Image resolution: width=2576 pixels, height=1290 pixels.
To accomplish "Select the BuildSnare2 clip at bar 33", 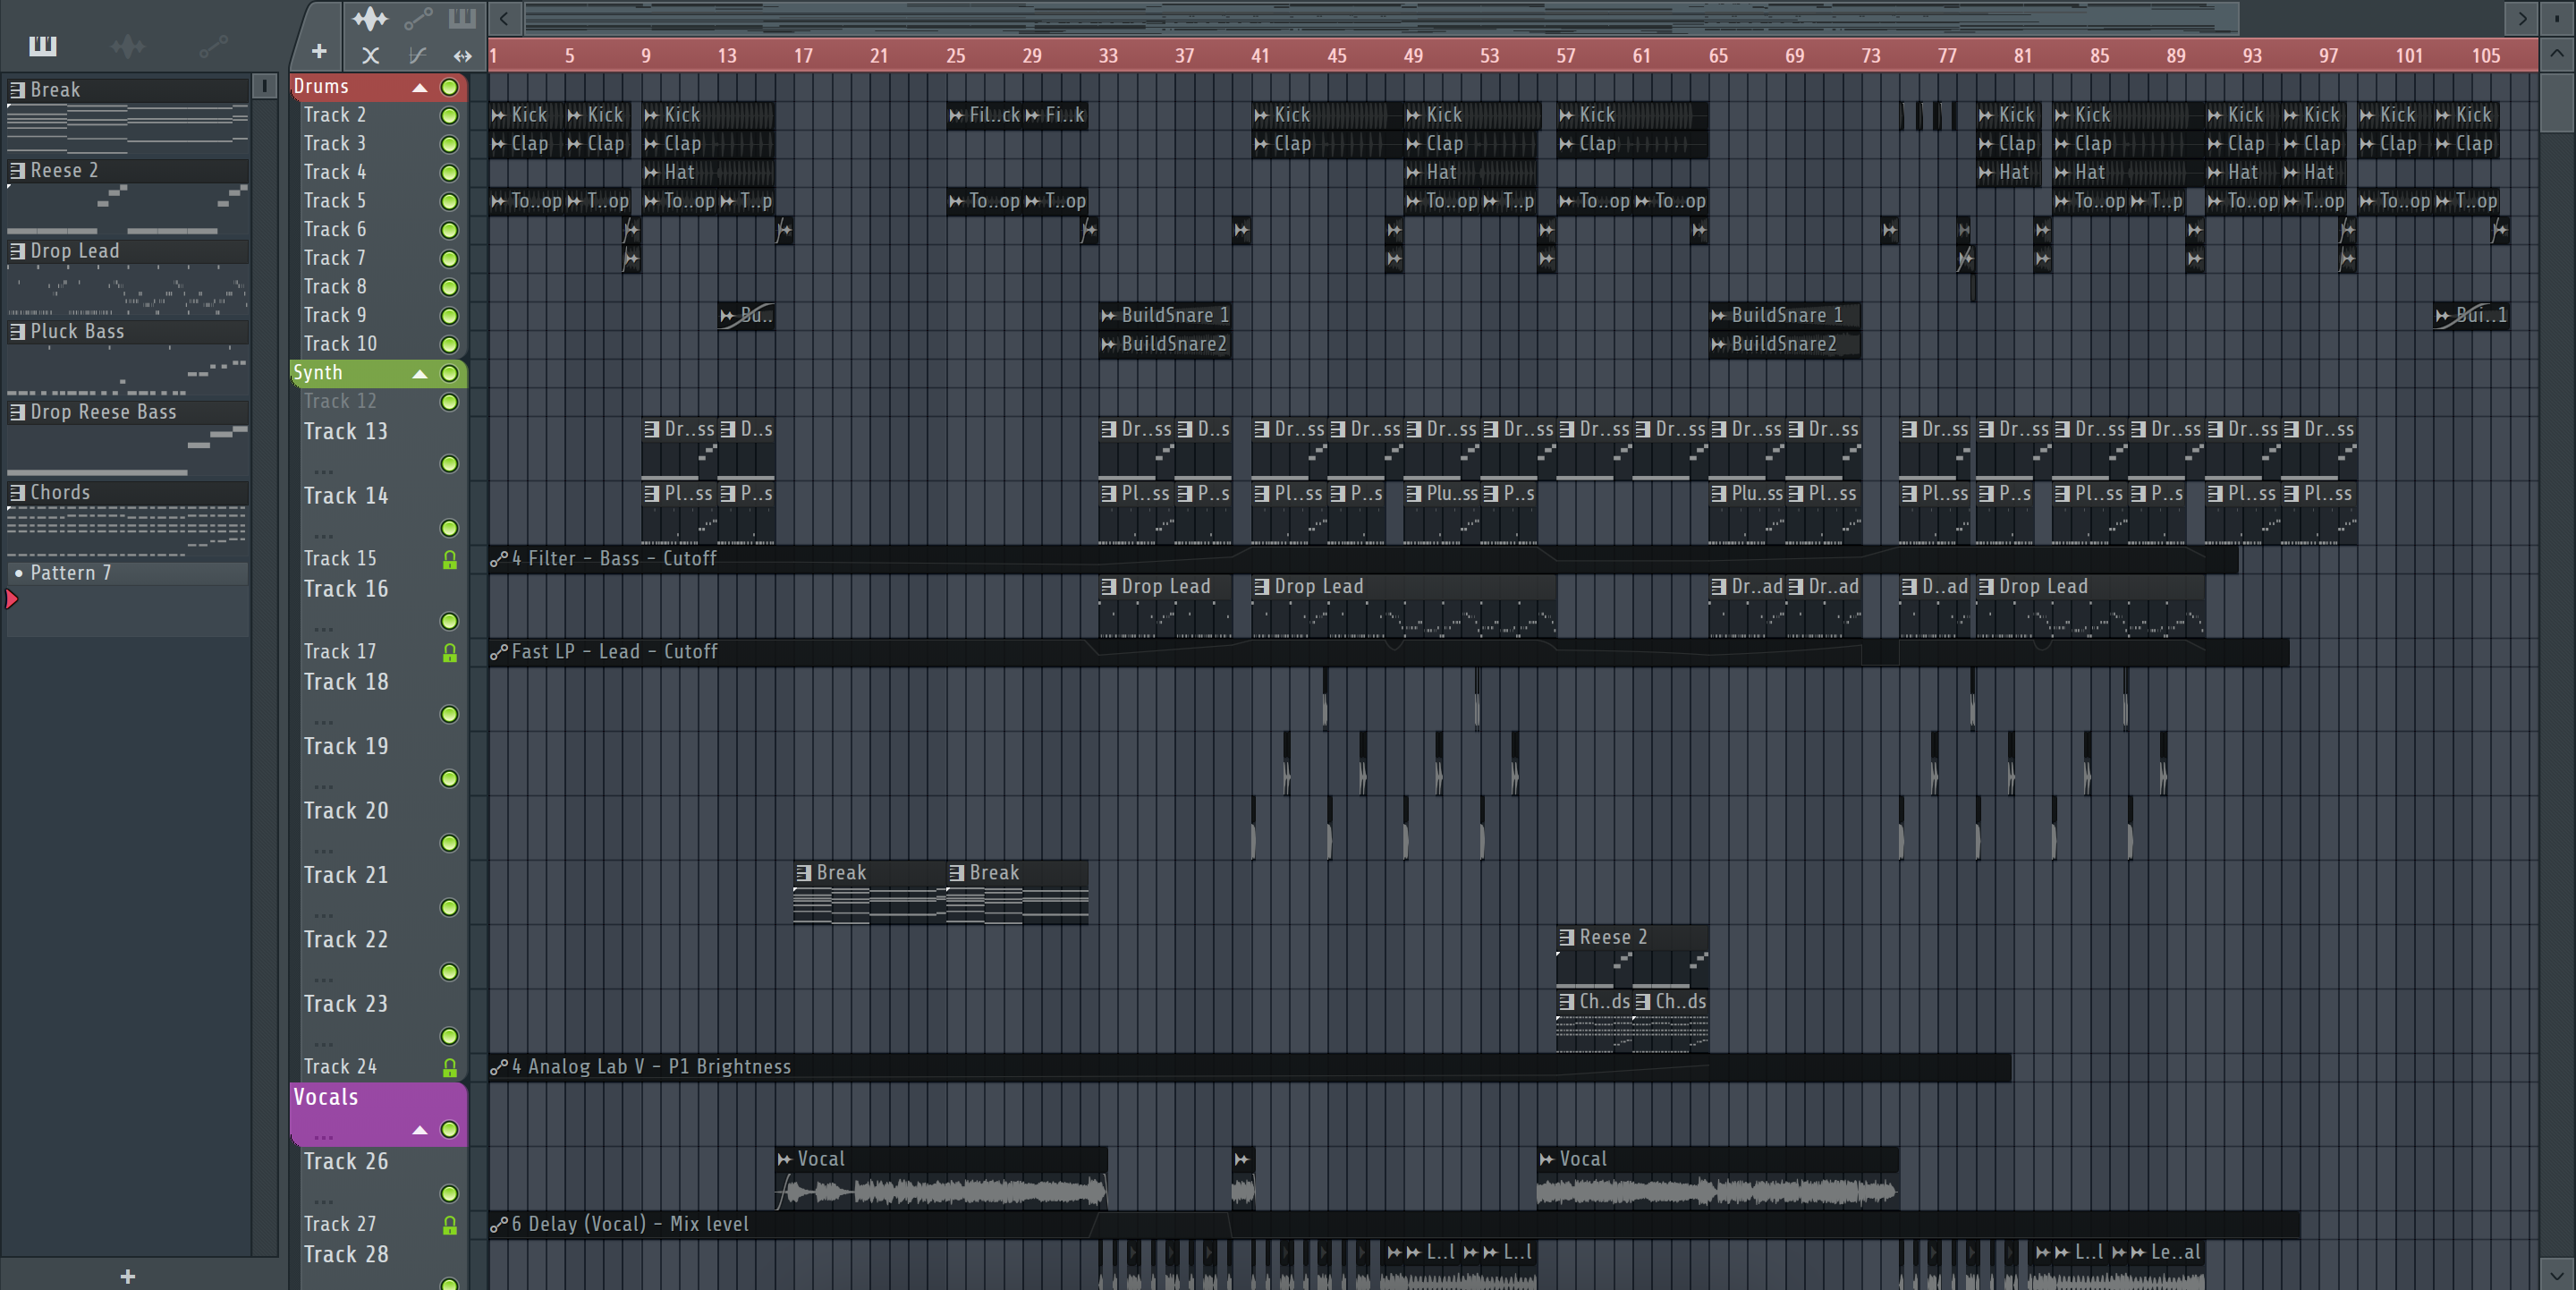I will click(1165, 344).
